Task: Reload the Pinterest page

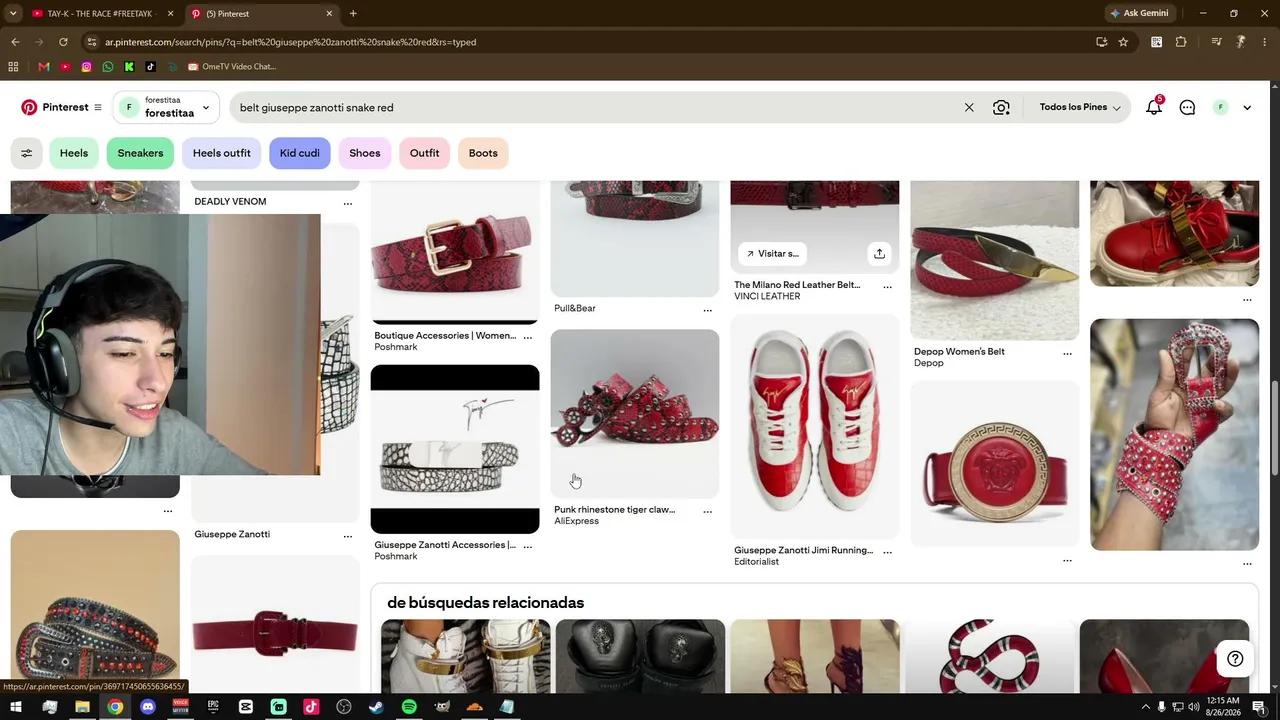Action: (x=63, y=42)
